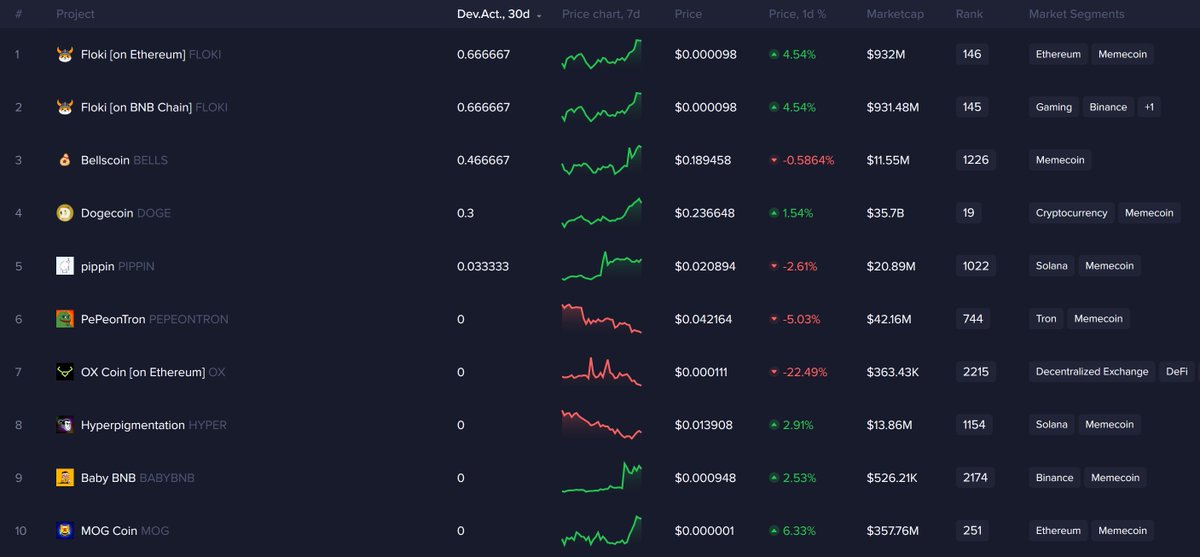Click the $363.43K marketcap value
The image size is (1200, 557).
[x=895, y=372]
